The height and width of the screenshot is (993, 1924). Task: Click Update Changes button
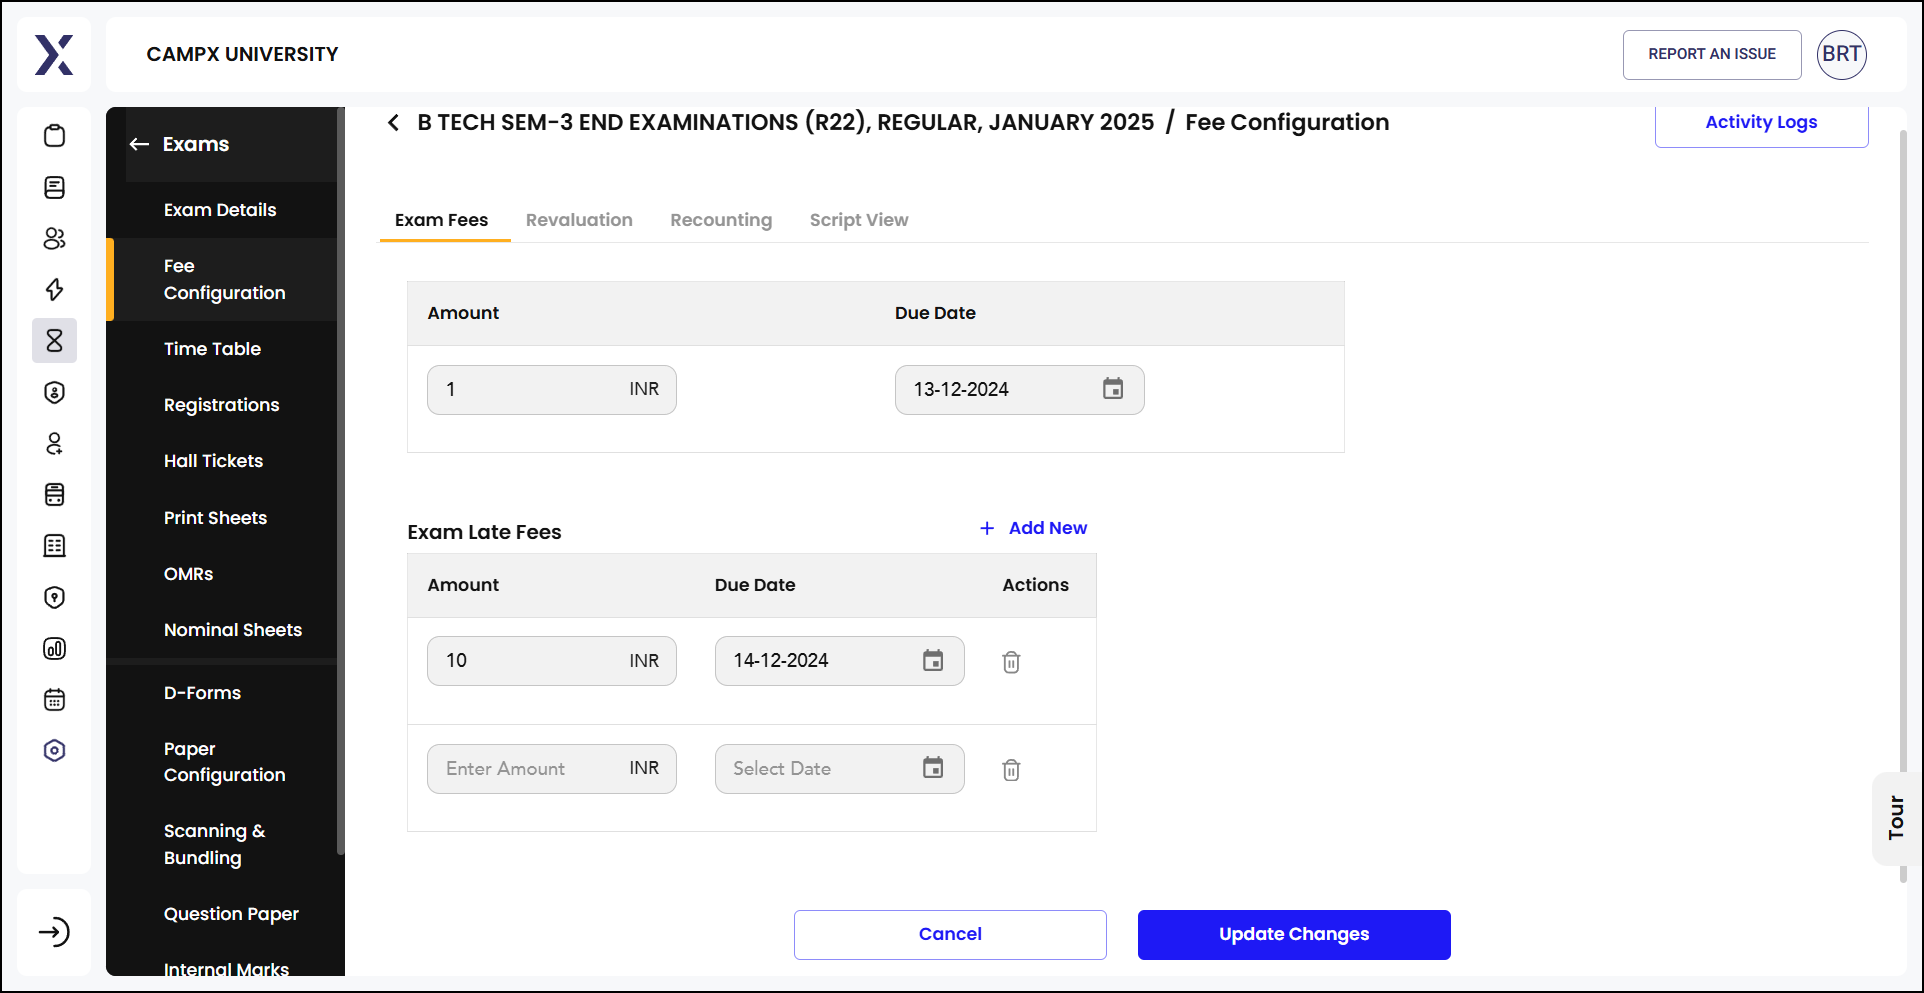tap(1294, 934)
